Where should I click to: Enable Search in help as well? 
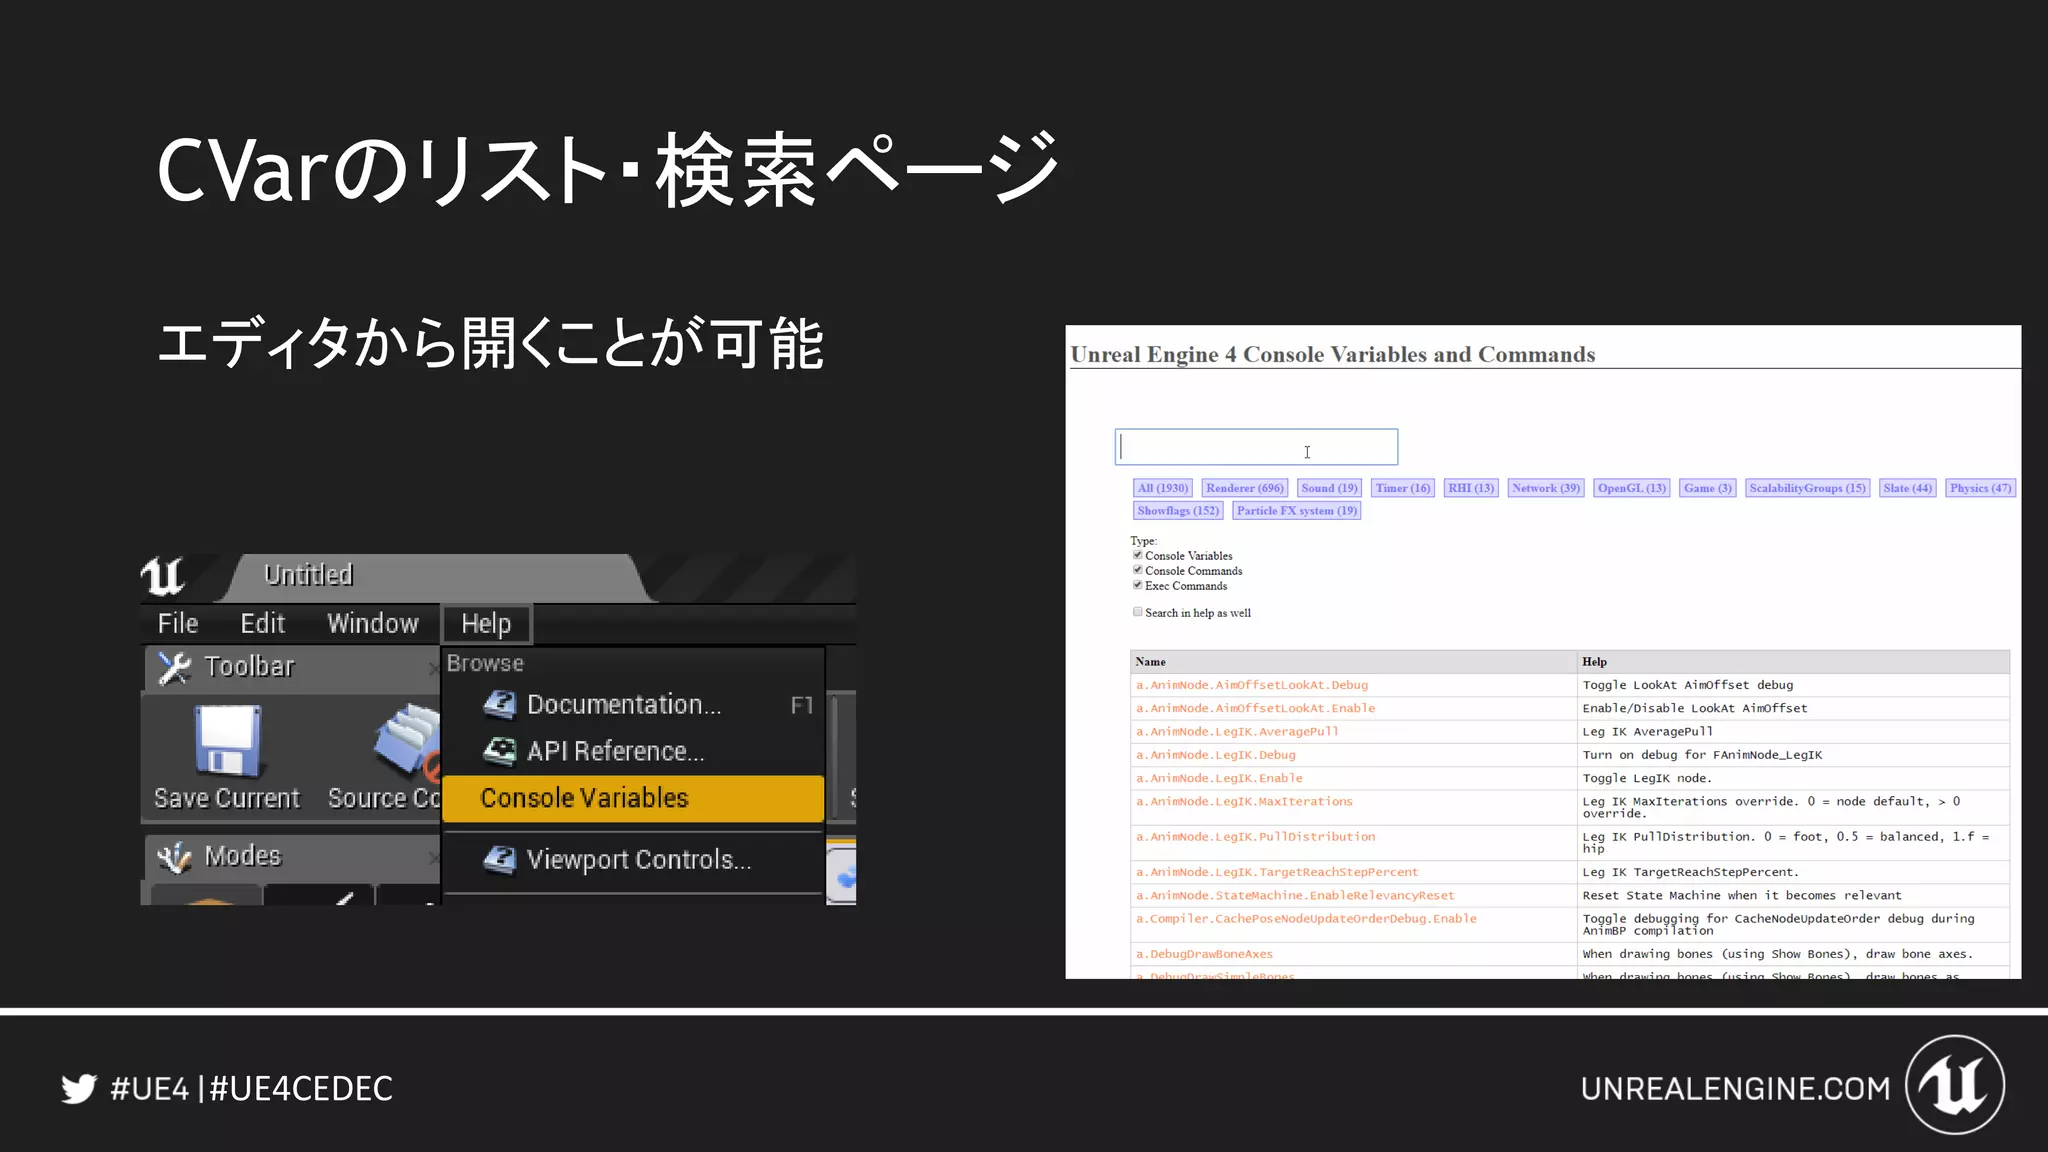point(1137,612)
